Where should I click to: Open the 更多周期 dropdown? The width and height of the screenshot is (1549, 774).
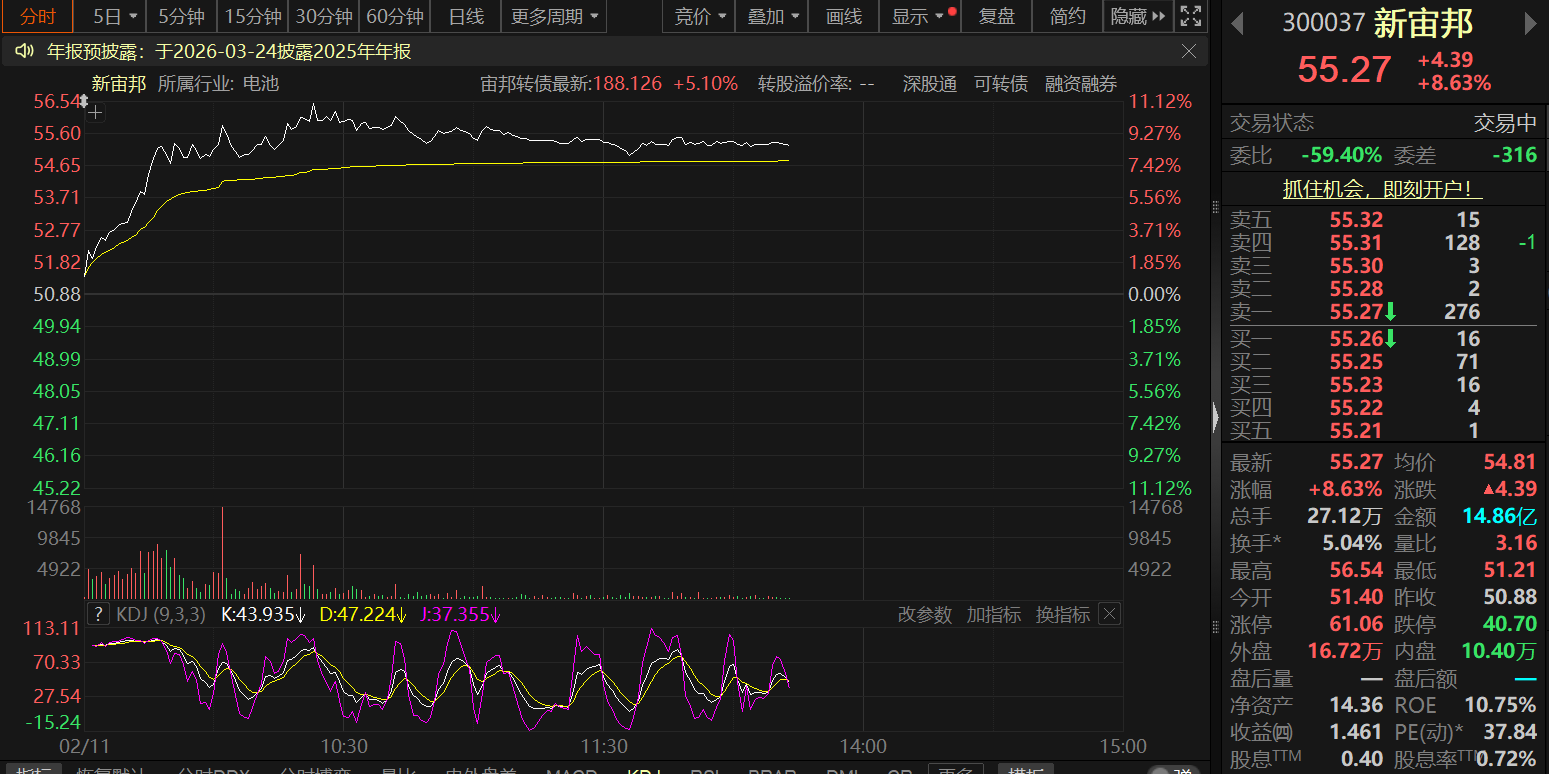[x=555, y=16]
